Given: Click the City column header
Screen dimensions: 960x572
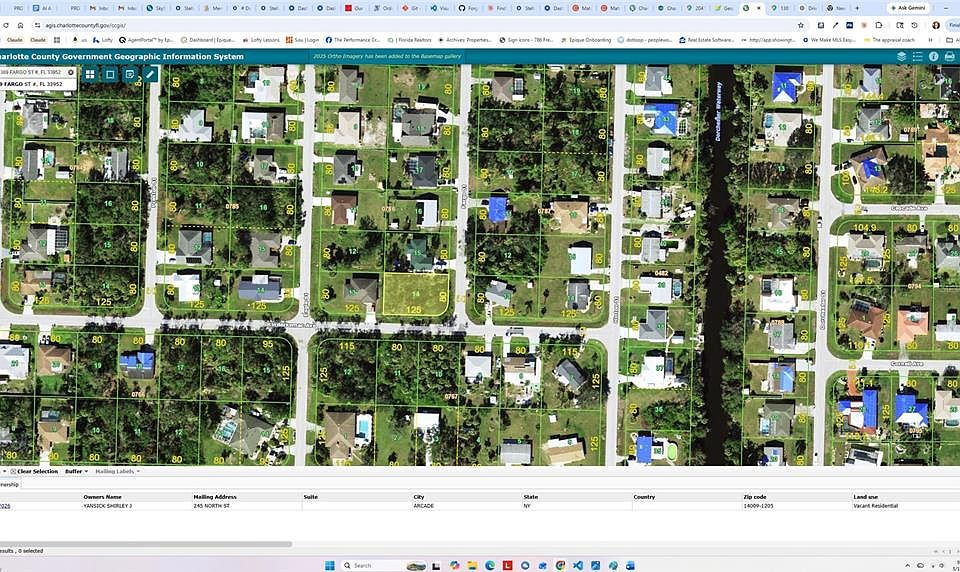Looking at the screenshot, I should [x=419, y=497].
